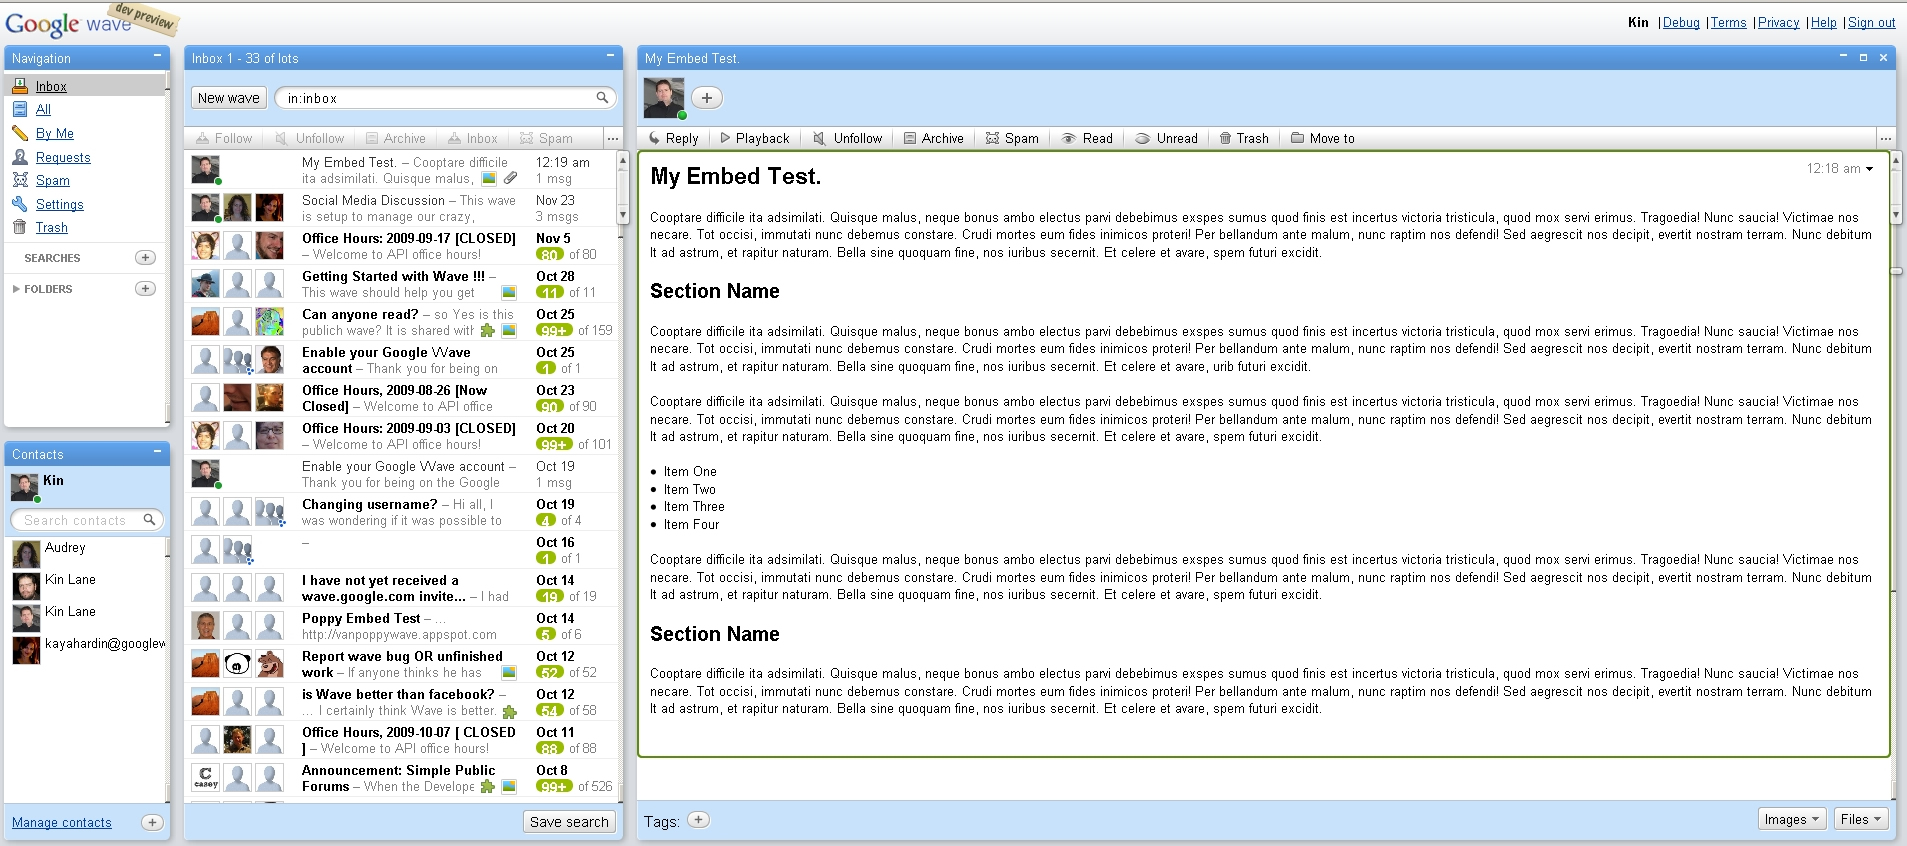Start Playback of the wave
The width and height of the screenshot is (1907, 846).
coord(754,138)
